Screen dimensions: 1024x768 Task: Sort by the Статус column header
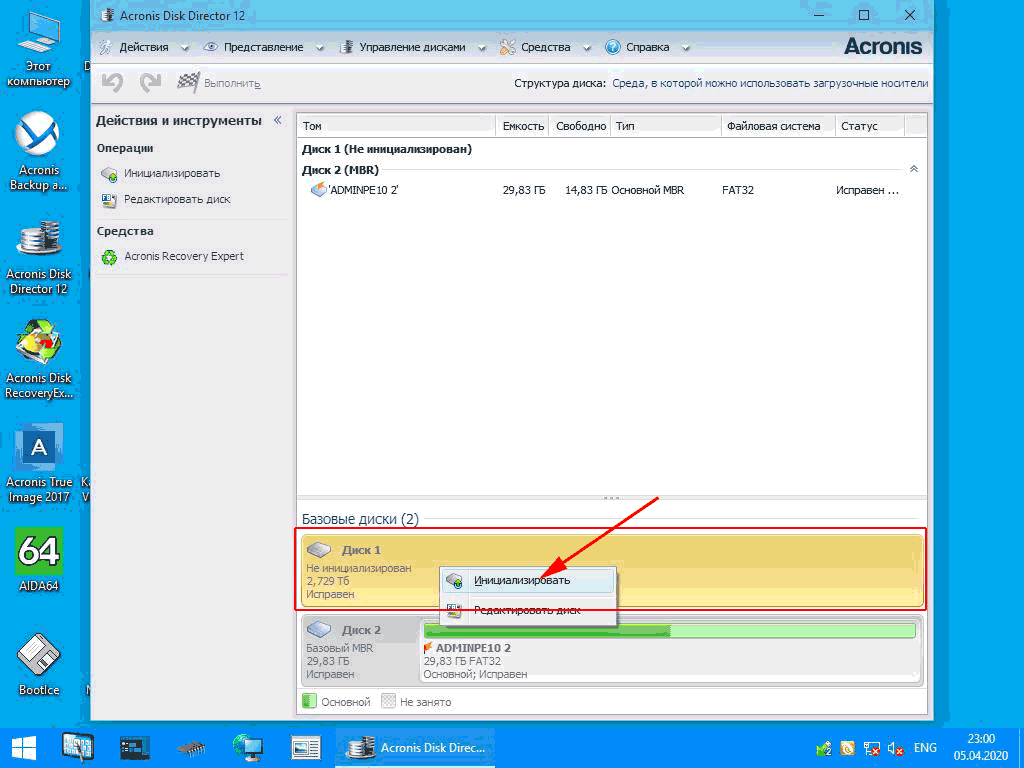coord(870,126)
